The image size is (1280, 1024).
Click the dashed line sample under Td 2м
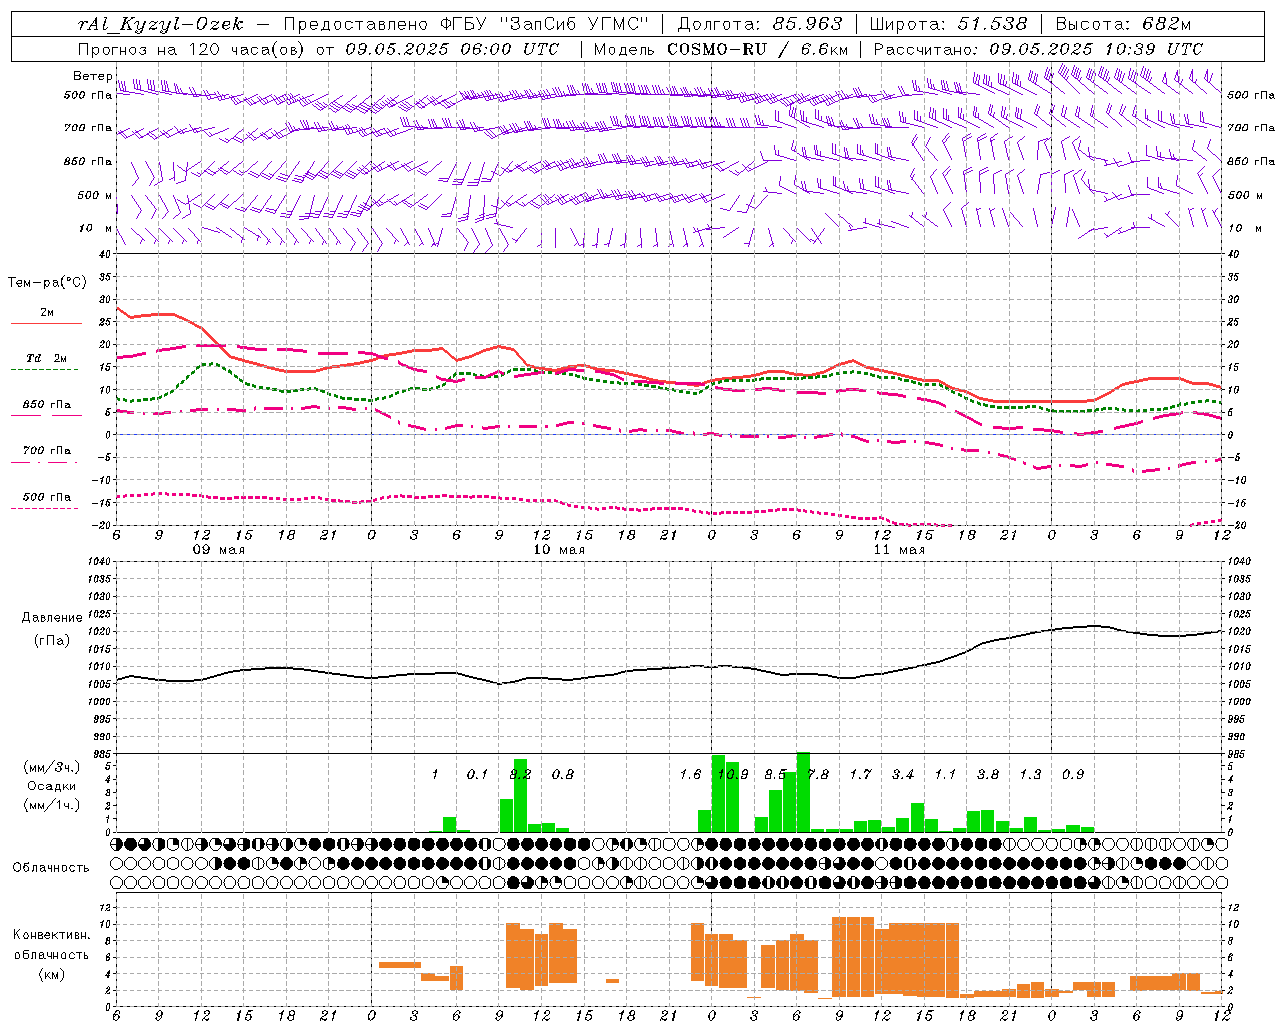point(46,370)
